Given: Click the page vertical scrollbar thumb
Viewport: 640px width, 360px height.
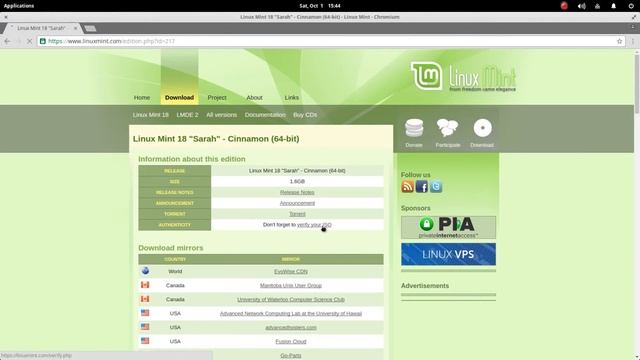Looking at the screenshot, I should pos(637,84).
